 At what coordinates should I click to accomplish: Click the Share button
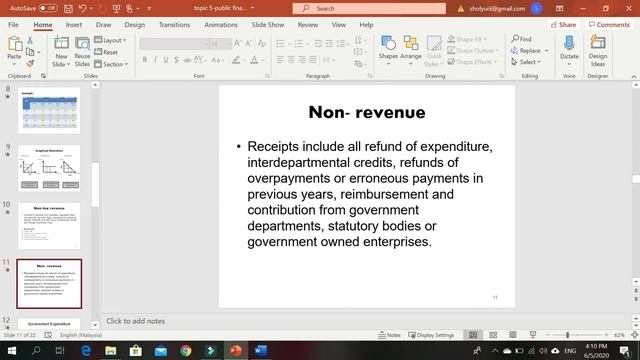pos(563,24)
